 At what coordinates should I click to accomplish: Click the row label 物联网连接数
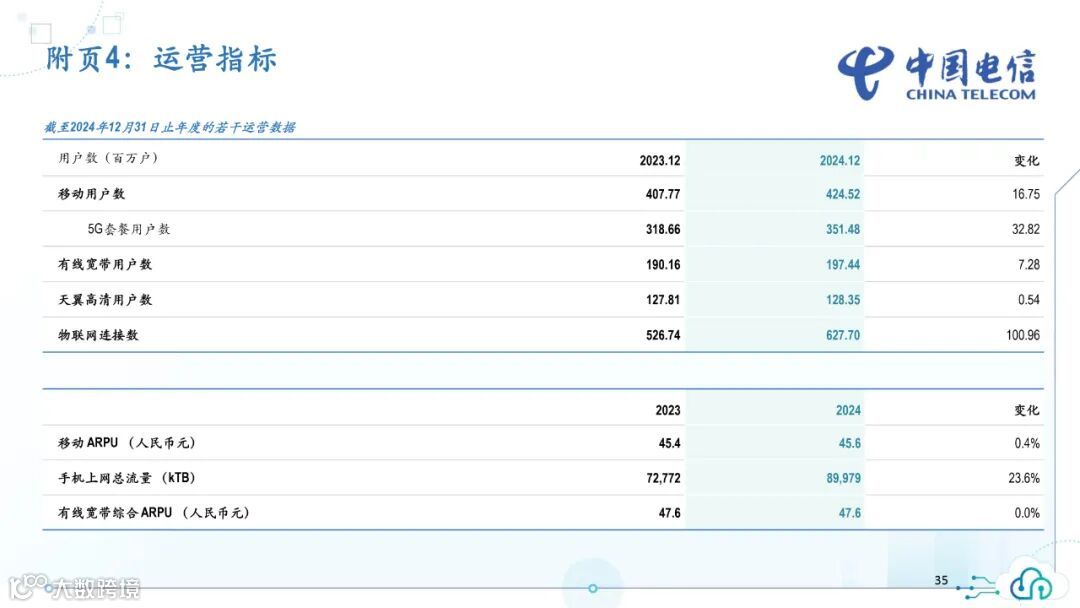coord(98,335)
